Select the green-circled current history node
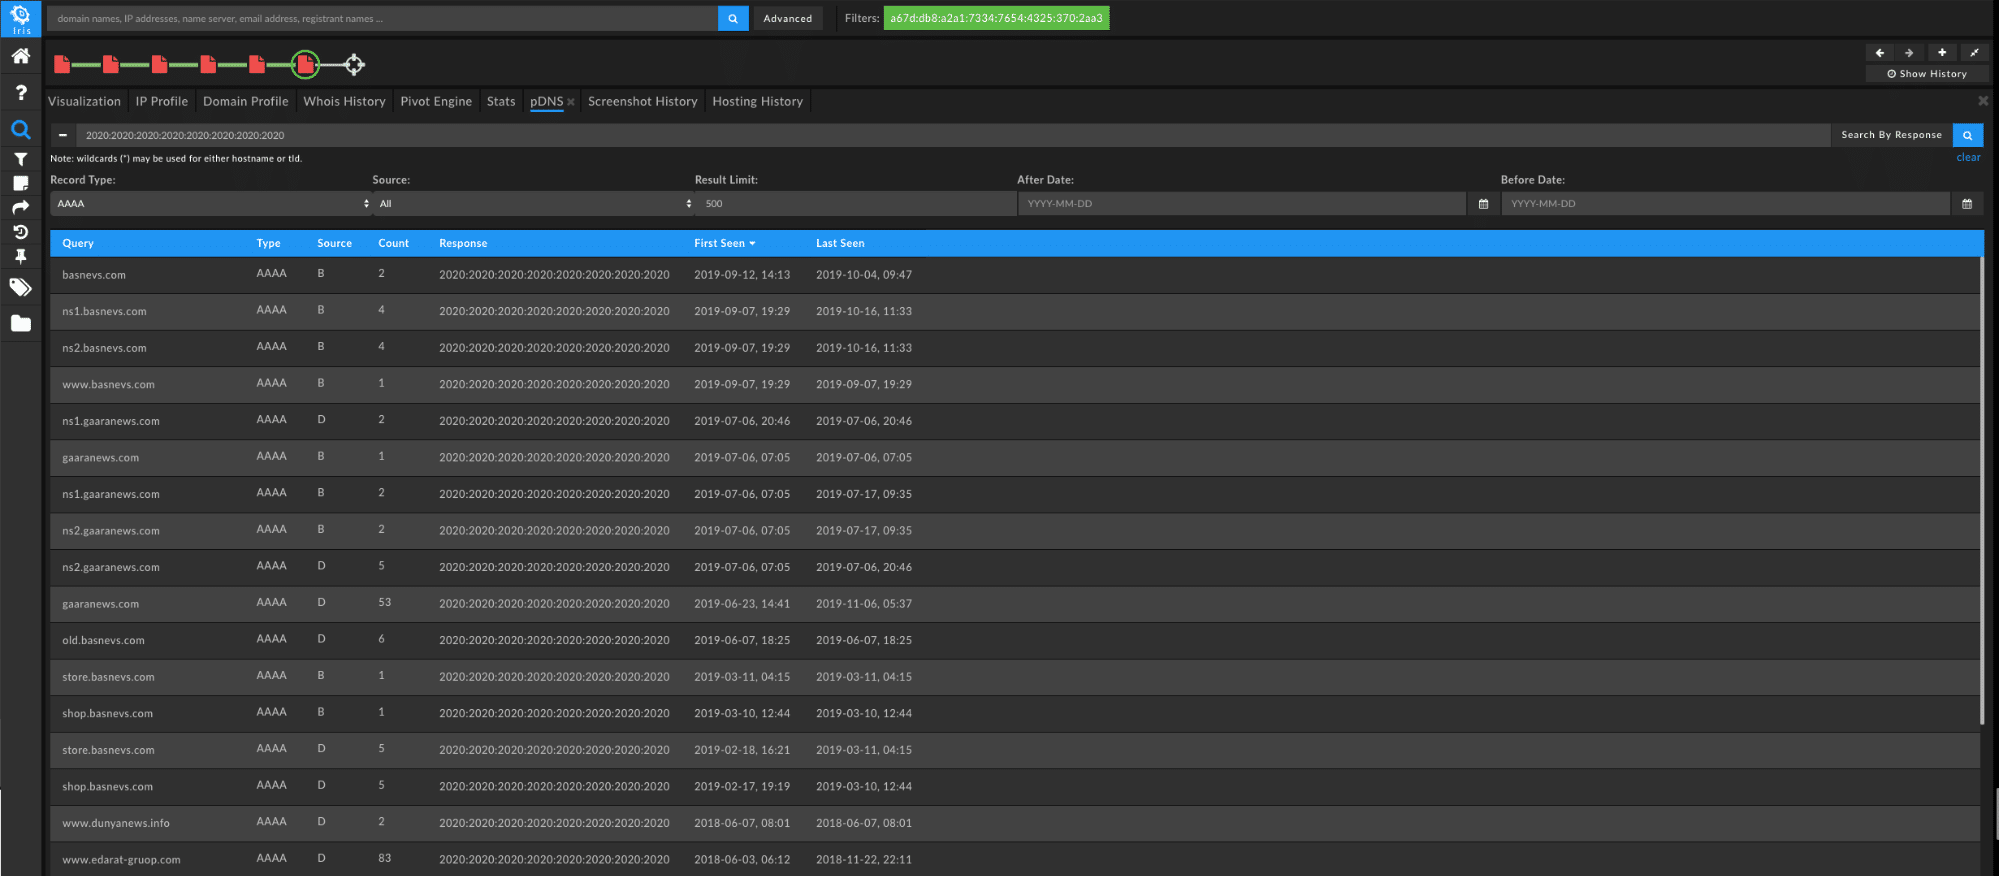The image size is (1999, 876). pos(306,65)
